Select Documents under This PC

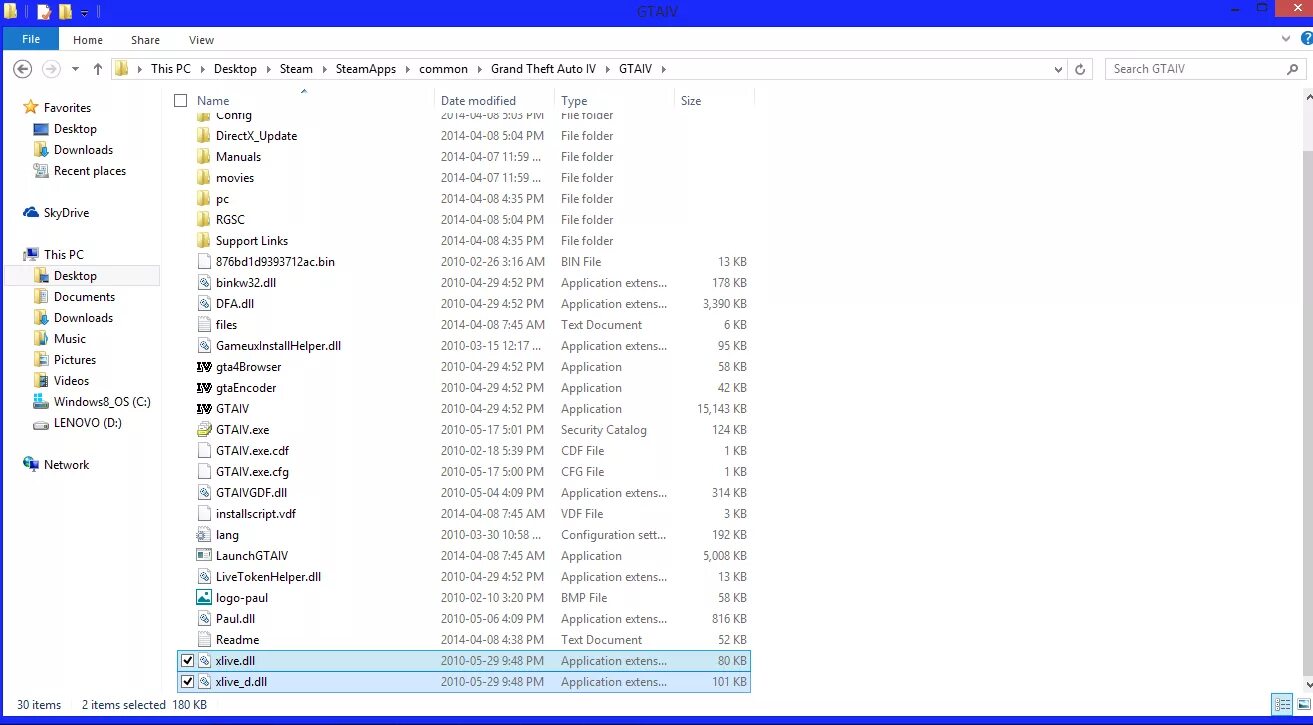(x=84, y=297)
